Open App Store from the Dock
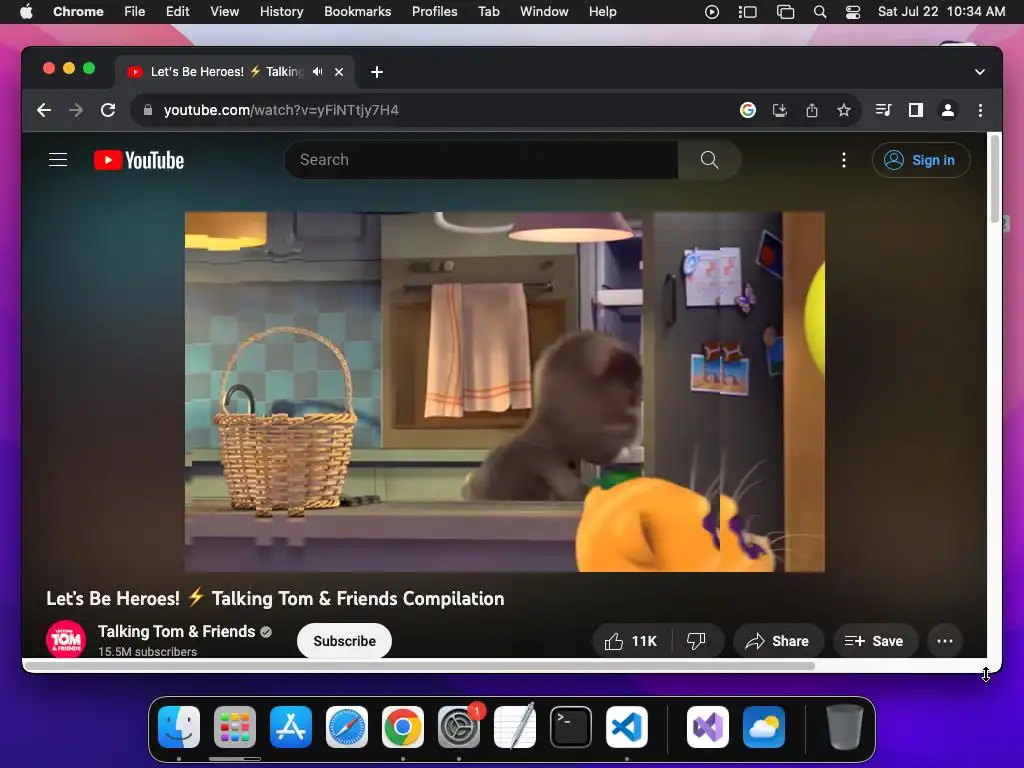 [291, 727]
